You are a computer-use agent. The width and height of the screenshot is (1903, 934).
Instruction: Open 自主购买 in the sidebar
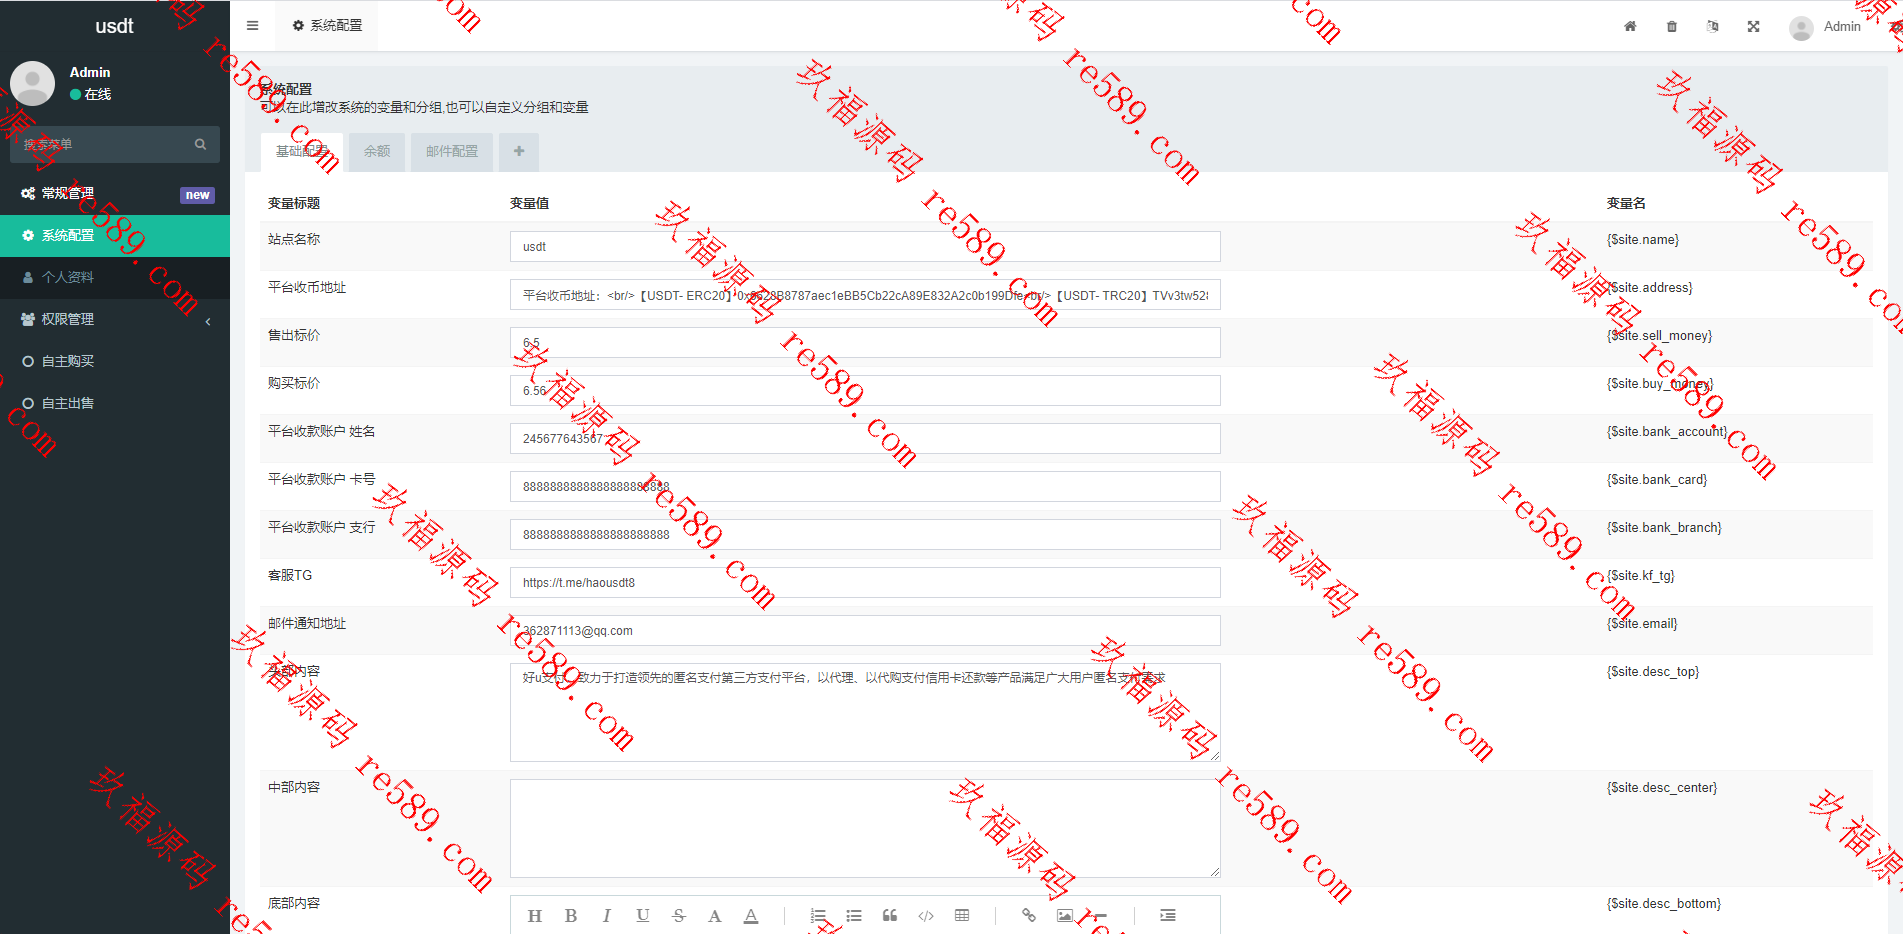pyautogui.click(x=115, y=361)
